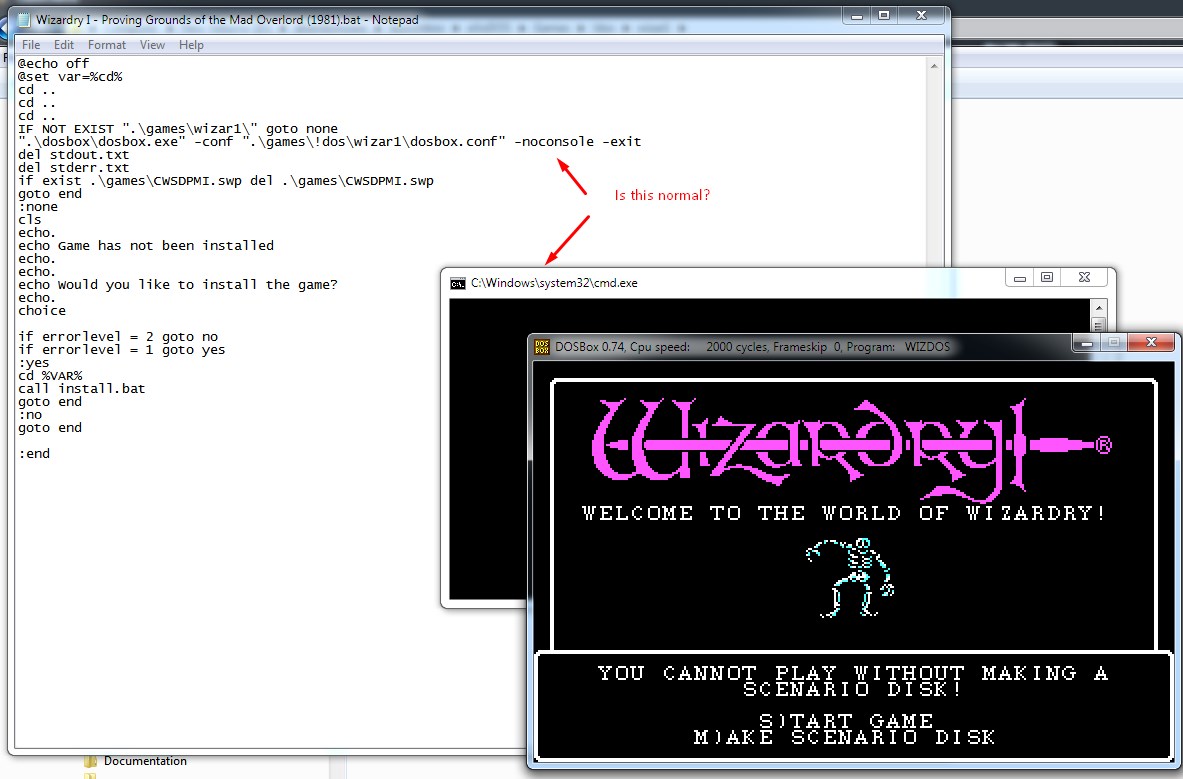Click the ':end' label line

pos(34,454)
